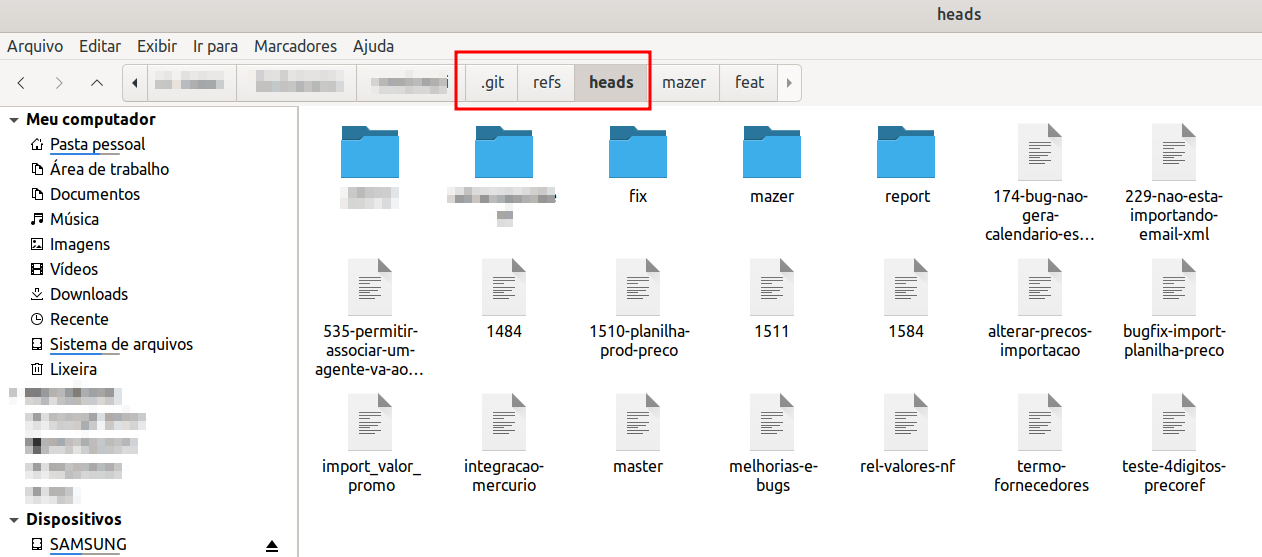Screen dimensions: 1262x557
Task: Eject the SAMSUNG device
Action: click(x=271, y=545)
